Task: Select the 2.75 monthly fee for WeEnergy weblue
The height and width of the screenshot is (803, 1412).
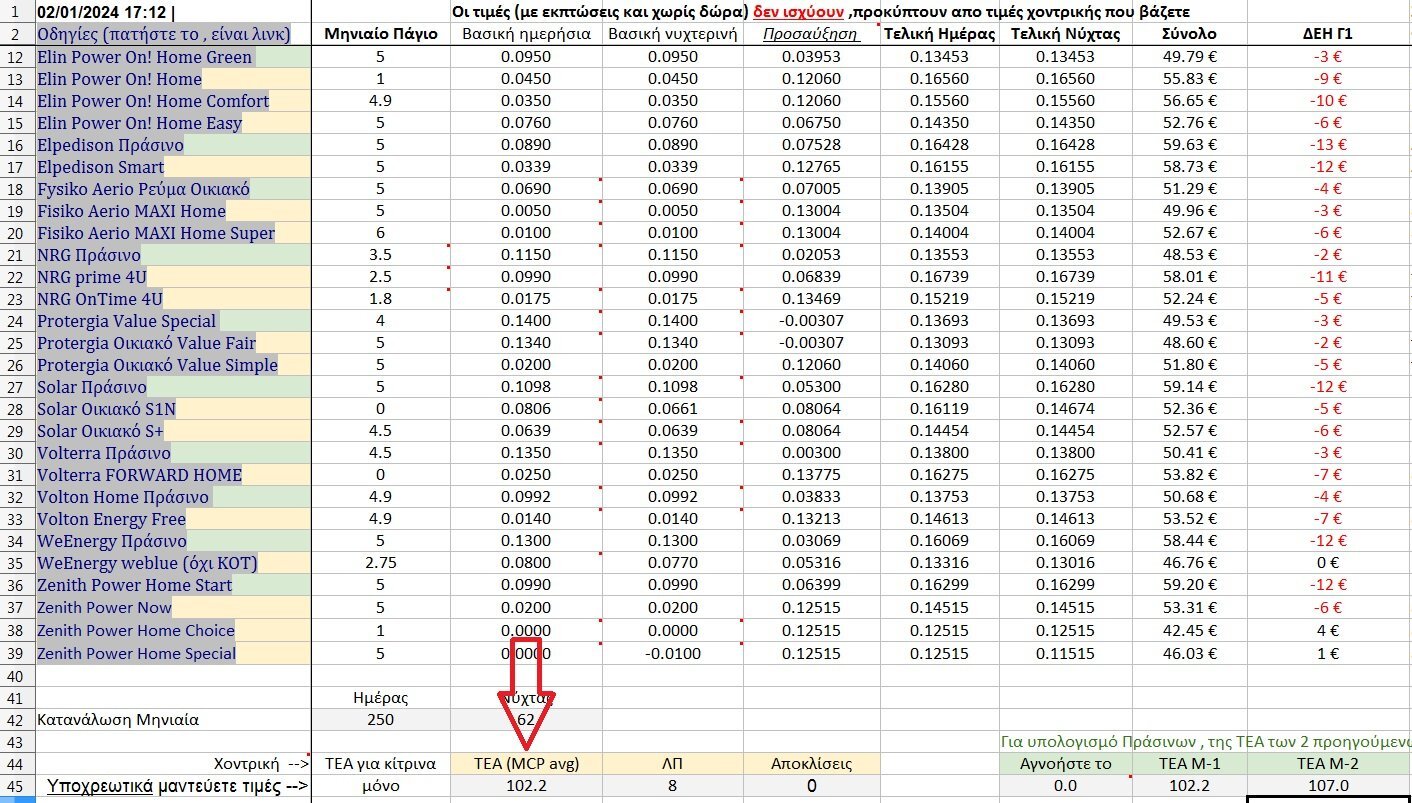Action: click(381, 563)
